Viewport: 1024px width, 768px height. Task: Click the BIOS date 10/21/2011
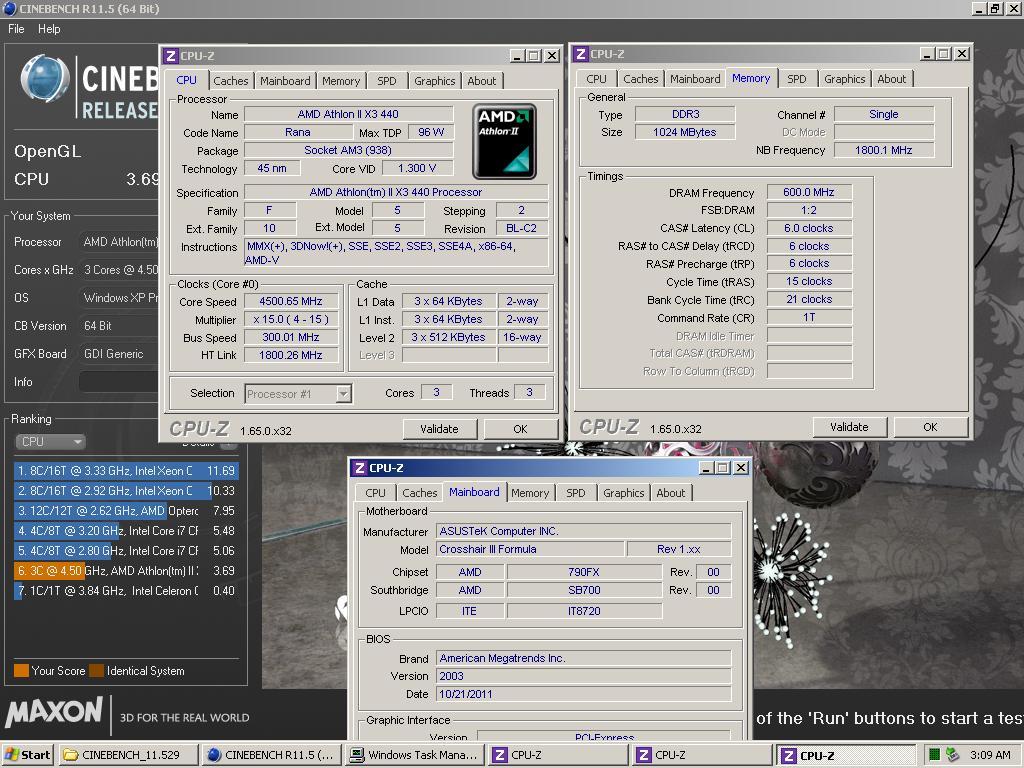coord(583,694)
